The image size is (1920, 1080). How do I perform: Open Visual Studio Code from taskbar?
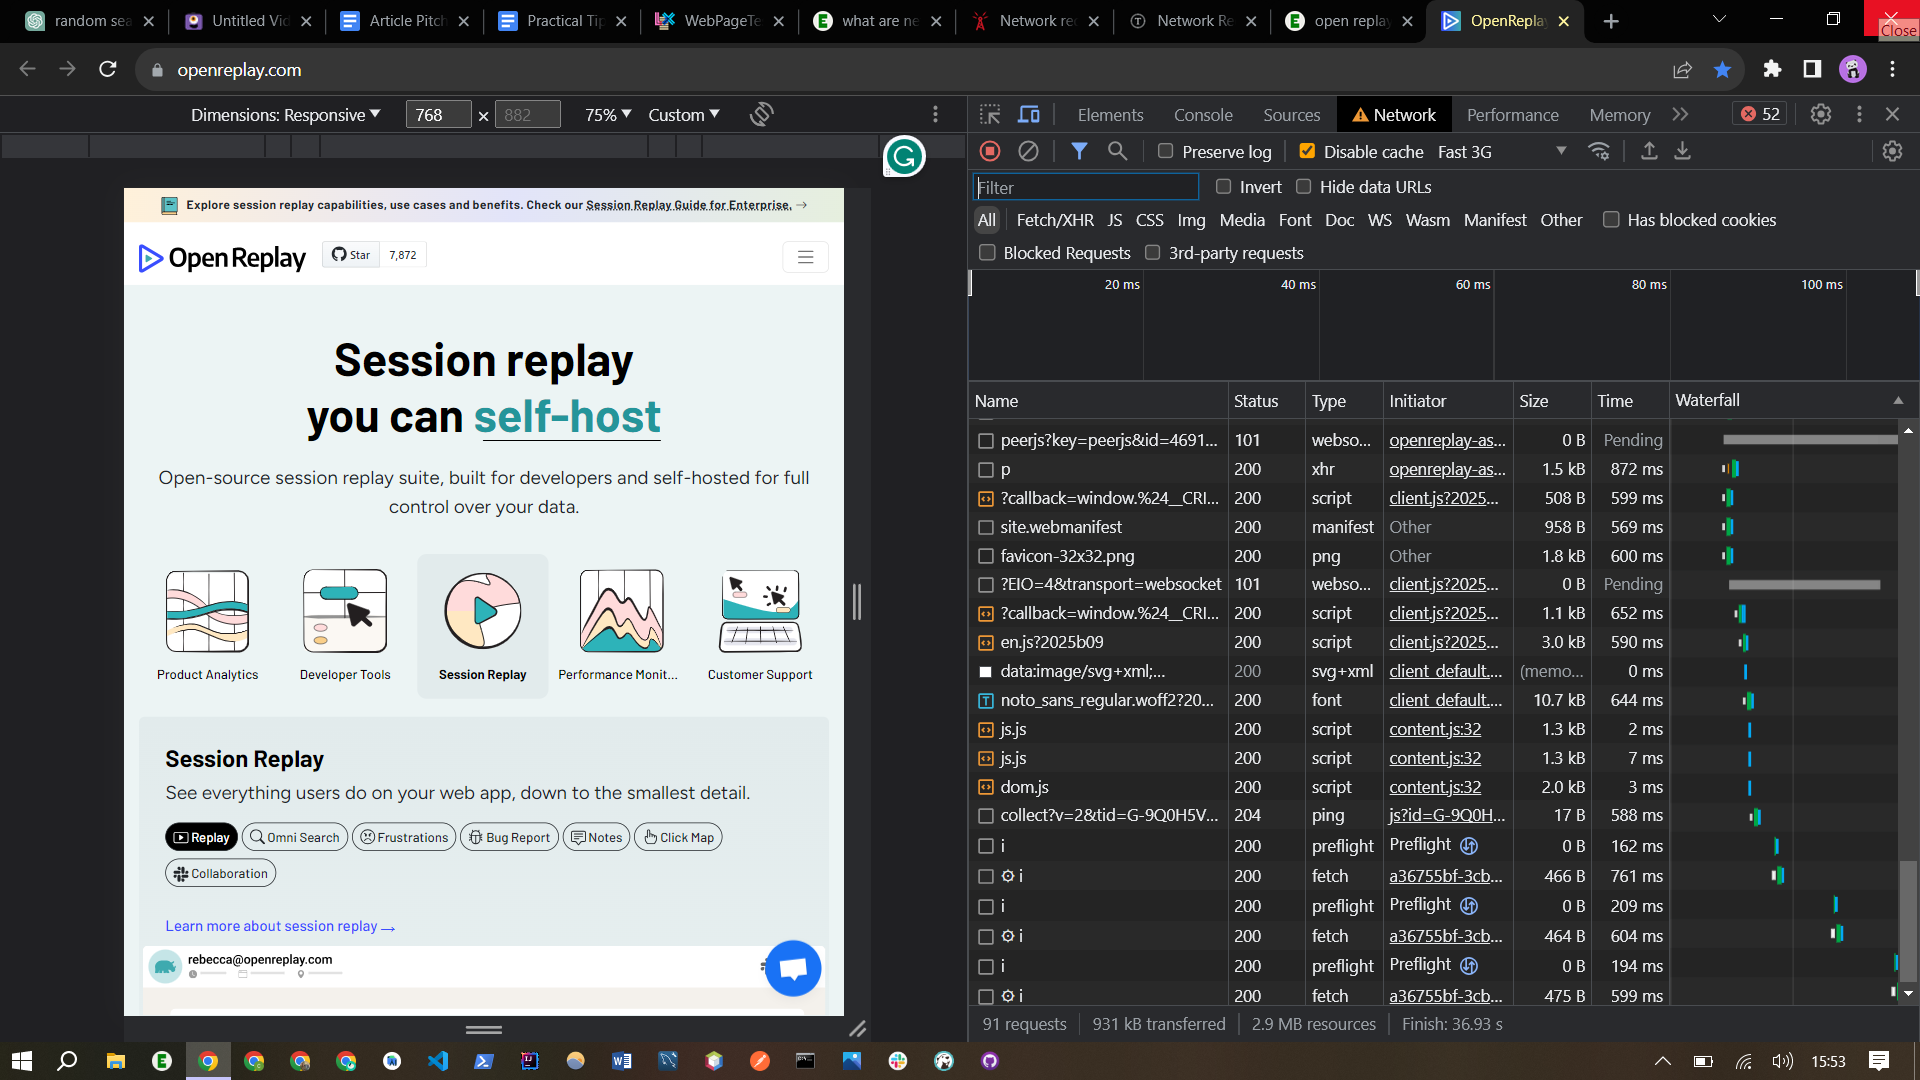(x=438, y=1061)
